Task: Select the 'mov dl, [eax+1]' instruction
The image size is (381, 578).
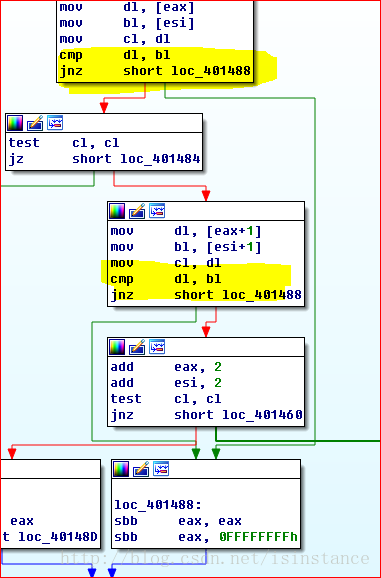Action: point(186,231)
